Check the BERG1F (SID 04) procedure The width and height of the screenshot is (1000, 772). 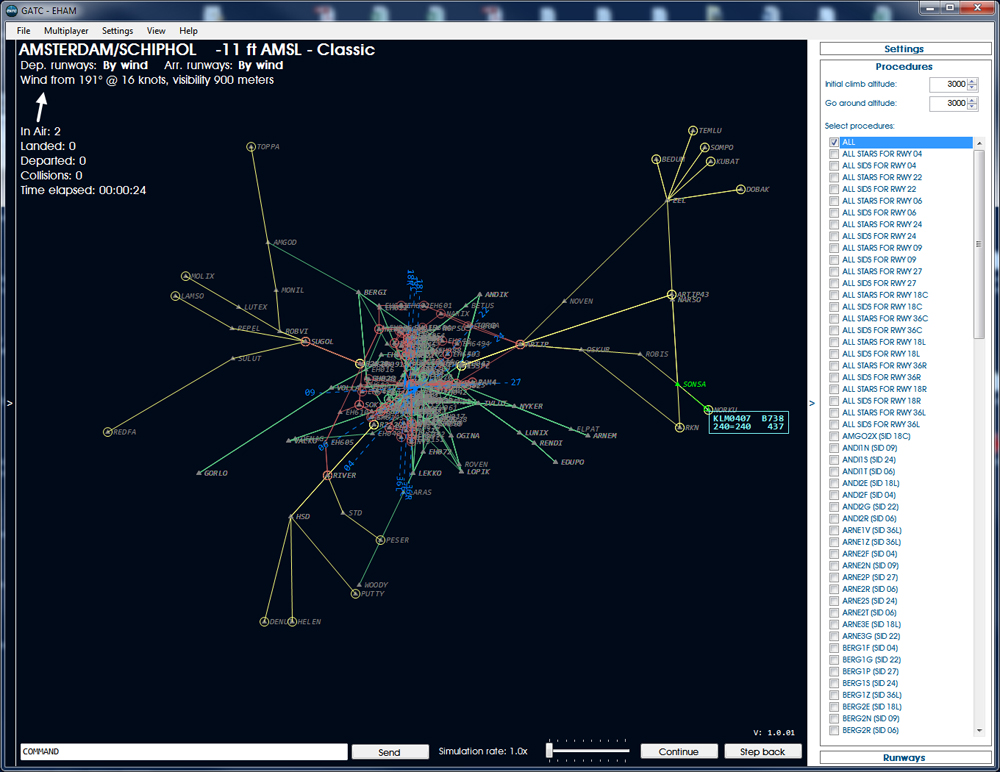click(834, 648)
